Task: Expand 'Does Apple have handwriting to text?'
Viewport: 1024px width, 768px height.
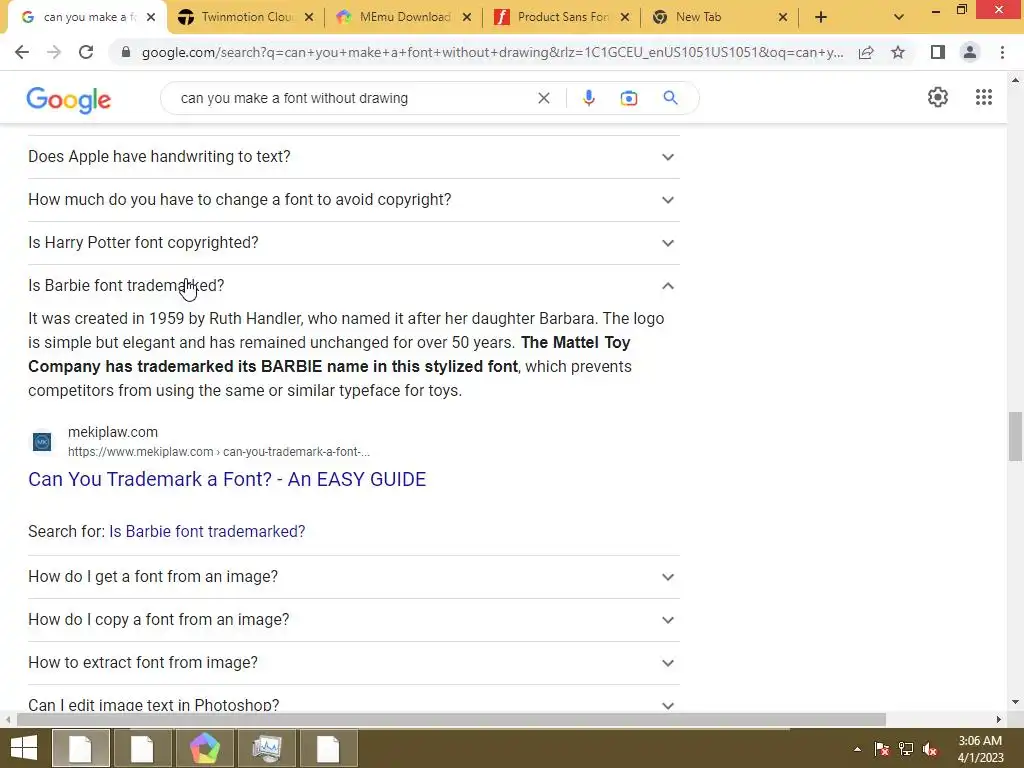Action: [353, 157]
